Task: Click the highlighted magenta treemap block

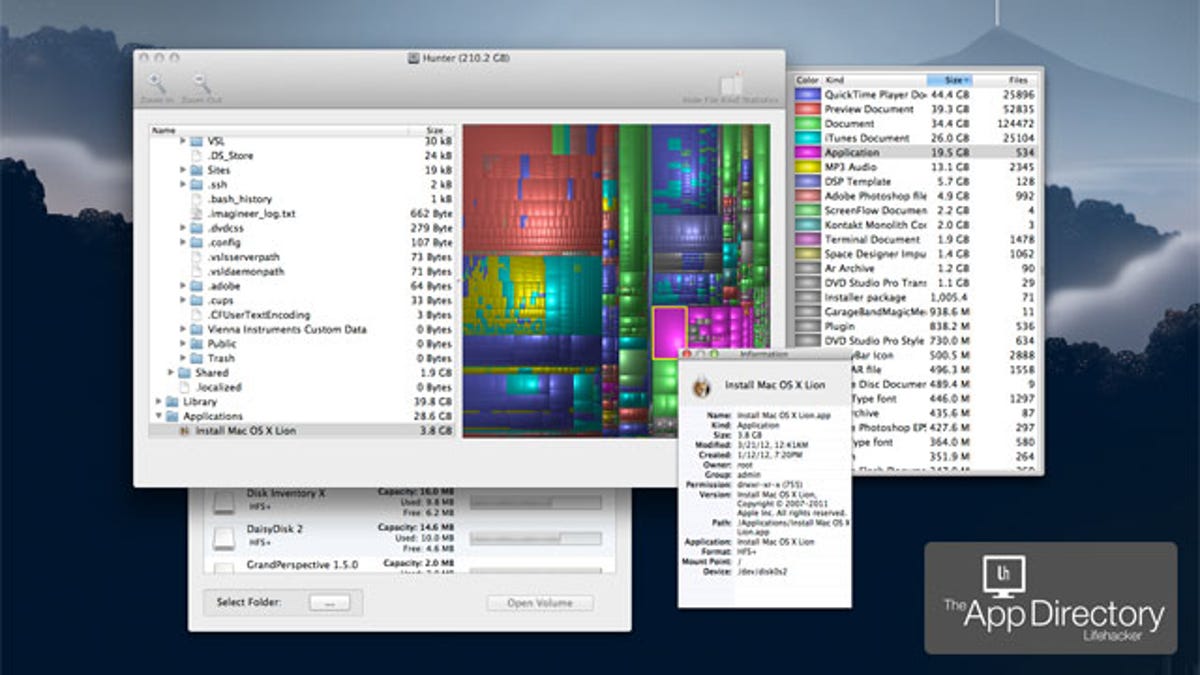Action: pyautogui.click(x=669, y=332)
